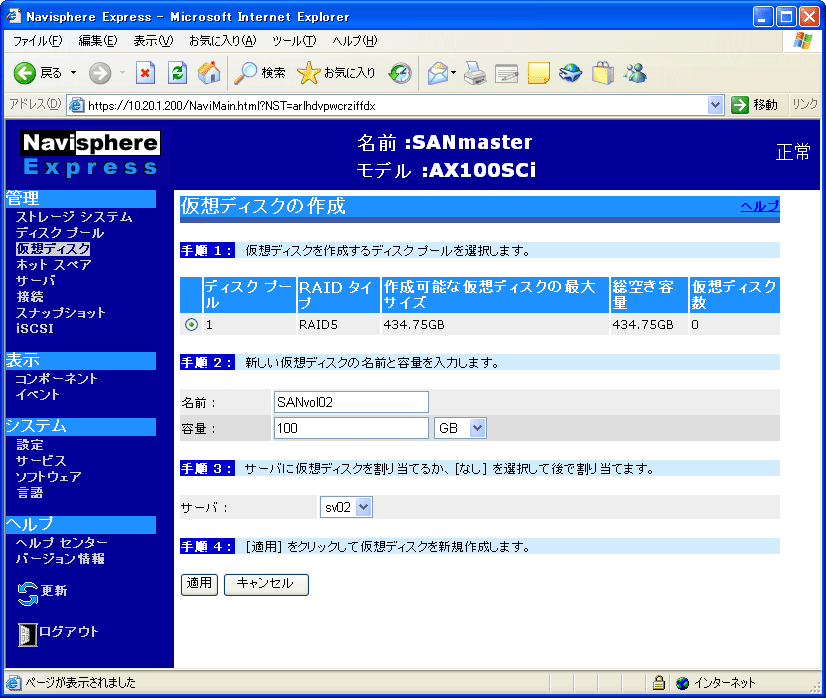Open the ヘルプ link in page header
This screenshot has width=826, height=698.
point(759,206)
